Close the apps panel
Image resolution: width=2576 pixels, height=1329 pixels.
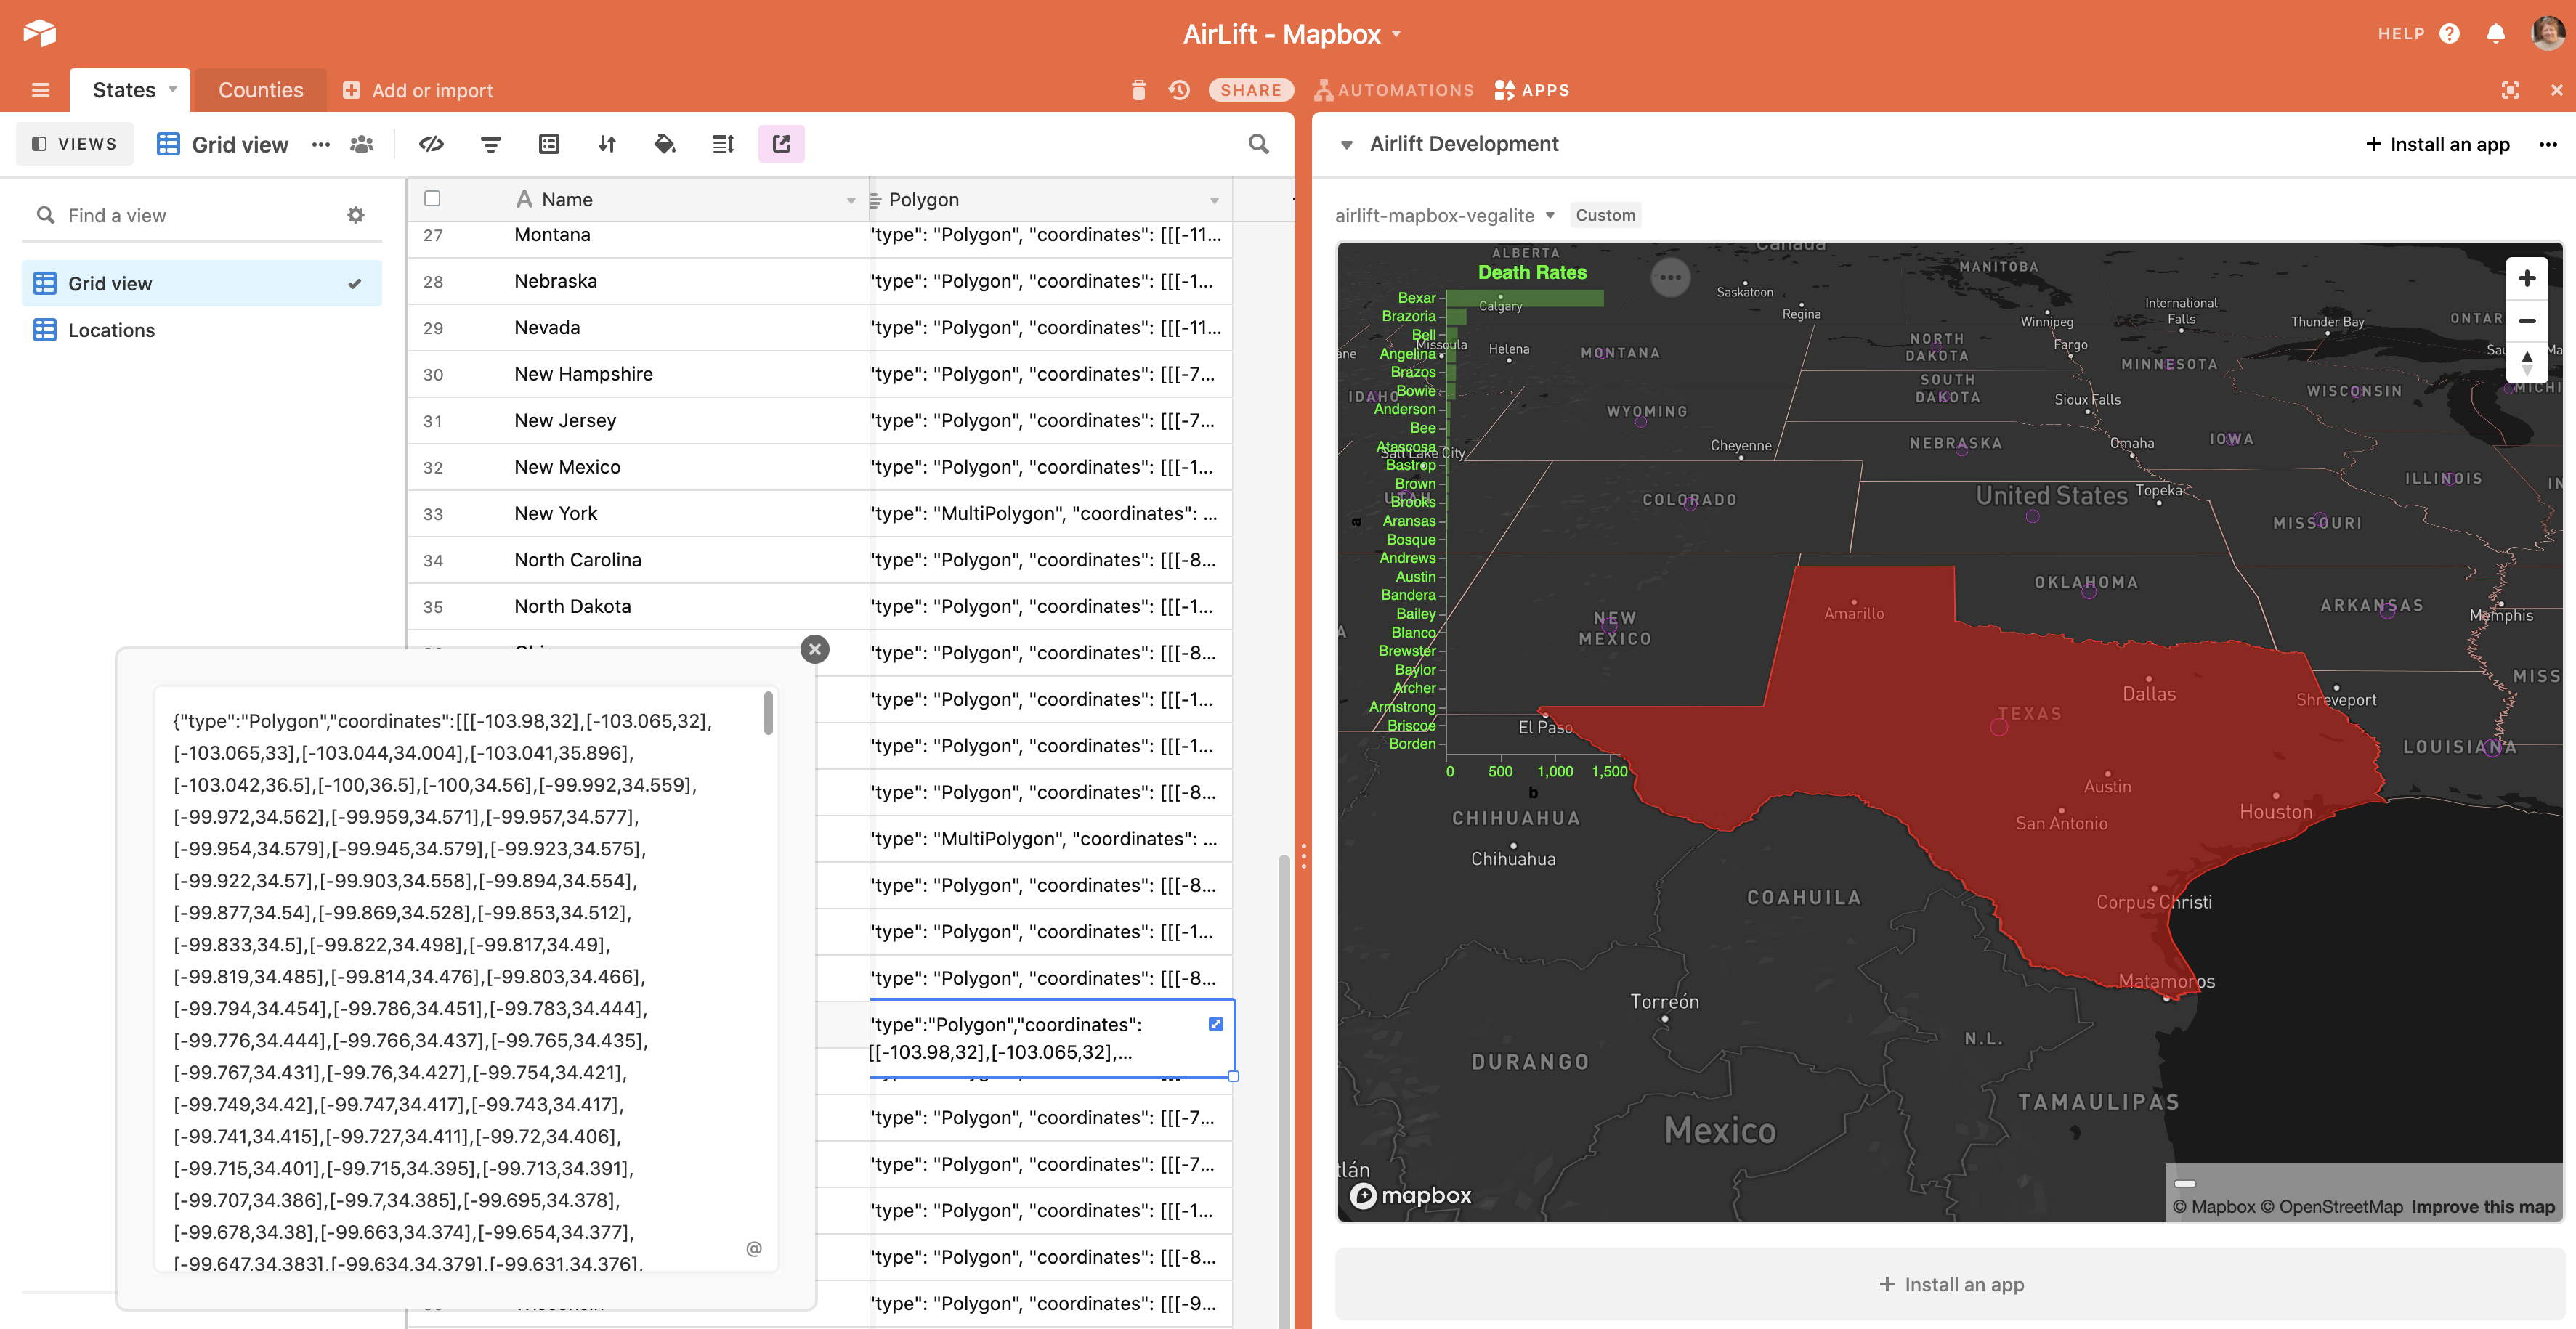point(2557,90)
